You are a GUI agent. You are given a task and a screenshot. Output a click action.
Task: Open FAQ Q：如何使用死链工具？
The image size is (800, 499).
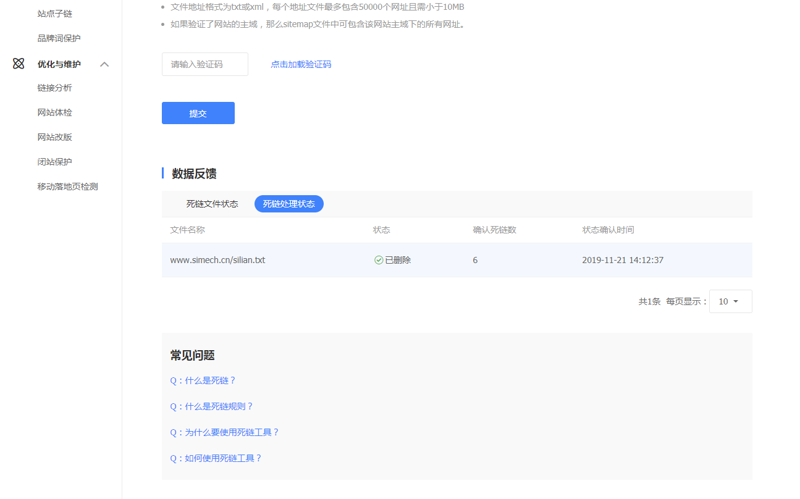tap(216, 458)
